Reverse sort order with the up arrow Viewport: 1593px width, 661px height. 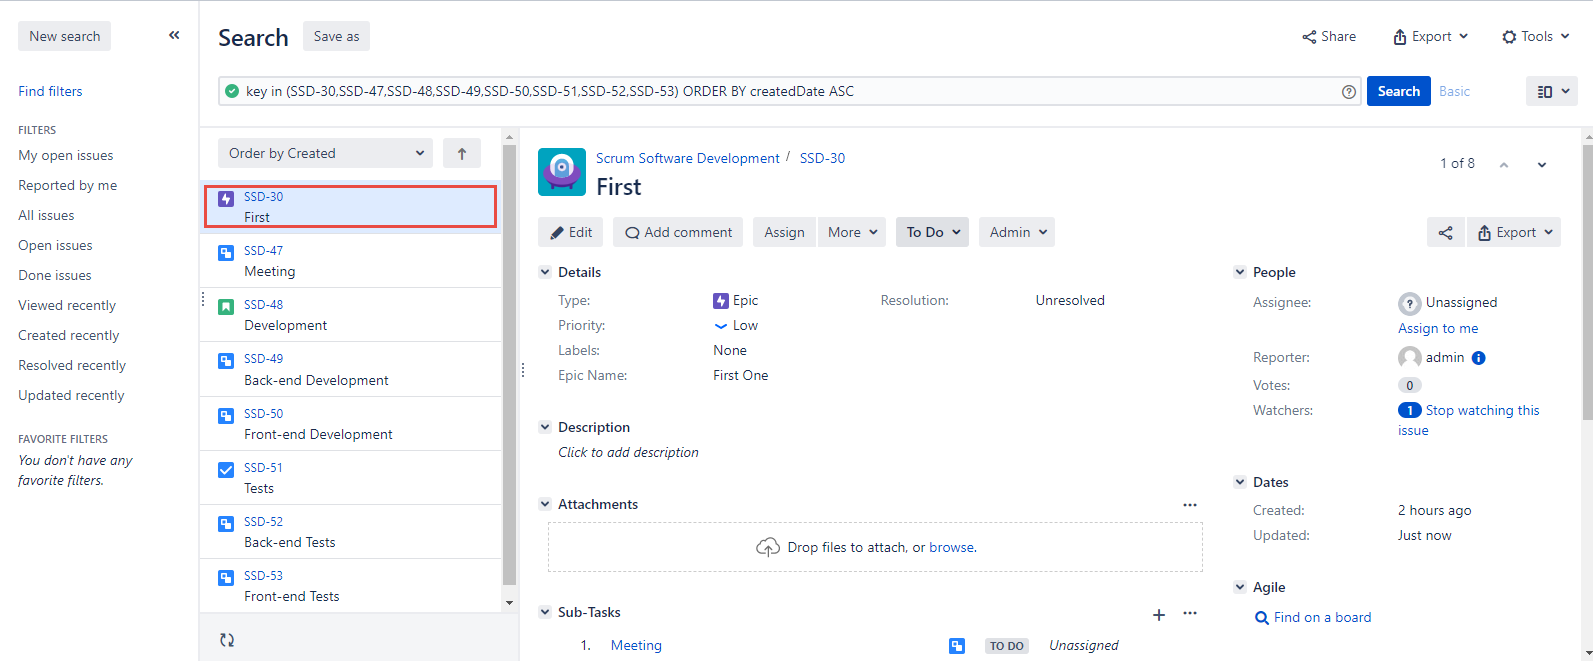click(461, 153)
